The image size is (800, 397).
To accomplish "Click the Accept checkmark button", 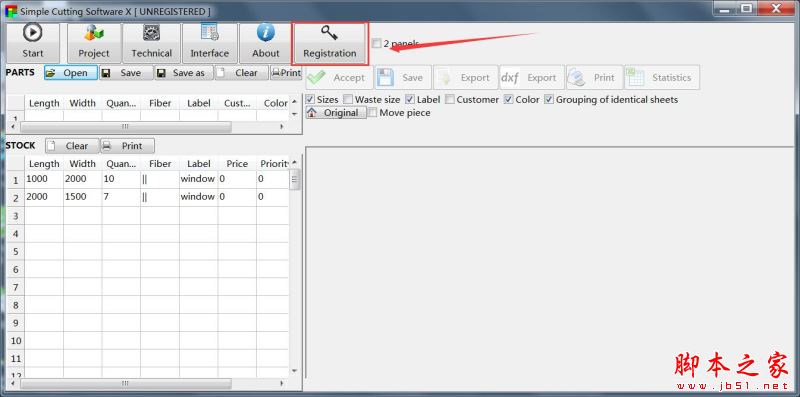I will [x=339, y=78].
